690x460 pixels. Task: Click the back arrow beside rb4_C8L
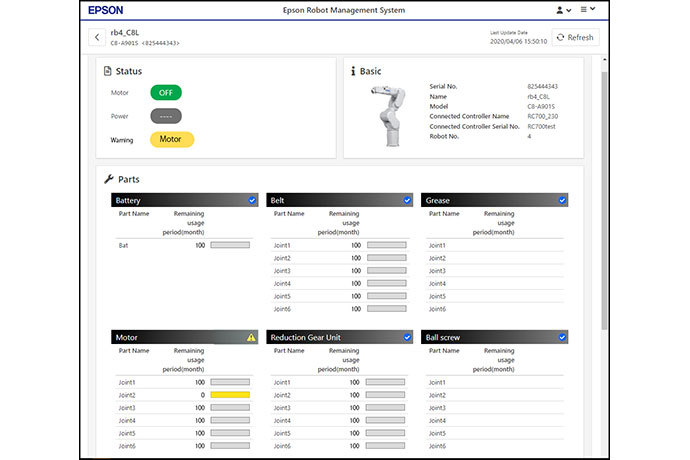pyautogui.click(x=97, y=37)
